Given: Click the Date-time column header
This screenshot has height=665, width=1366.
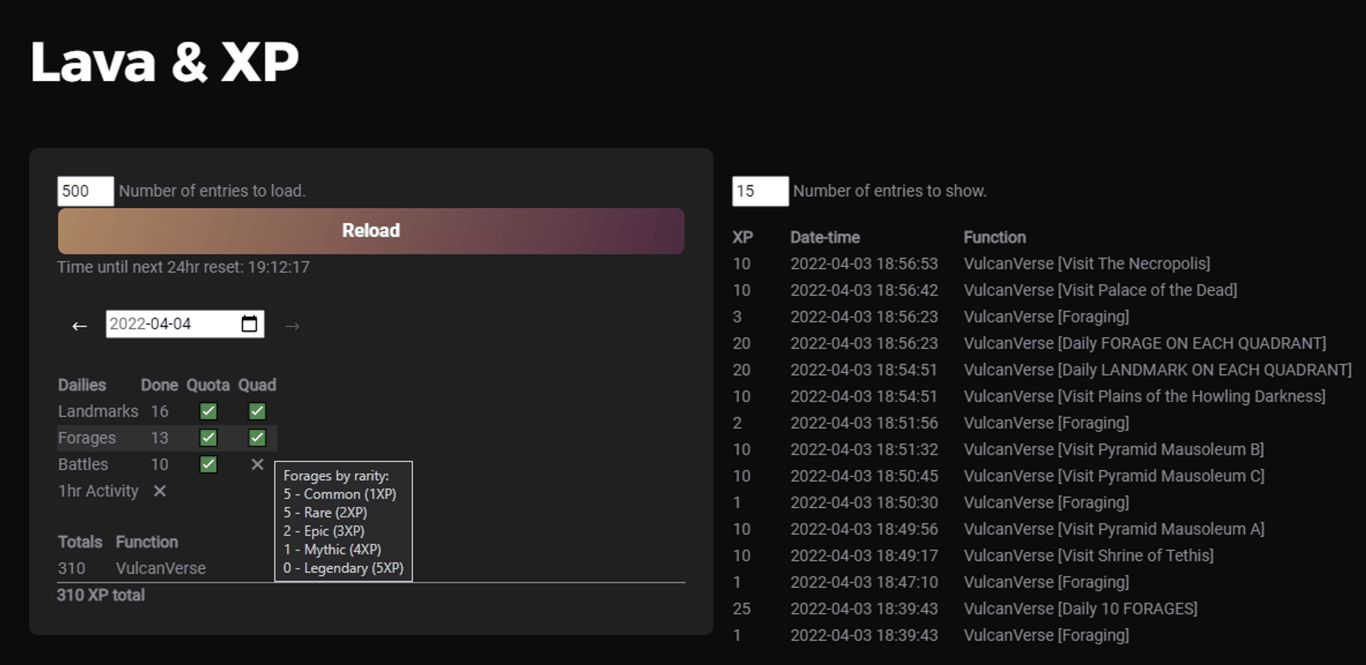Looking at the screenshot, I should point(825,237).
